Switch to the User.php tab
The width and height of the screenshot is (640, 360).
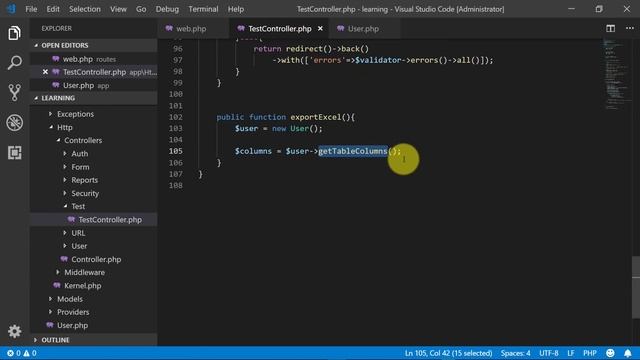(x=363, y=29)
